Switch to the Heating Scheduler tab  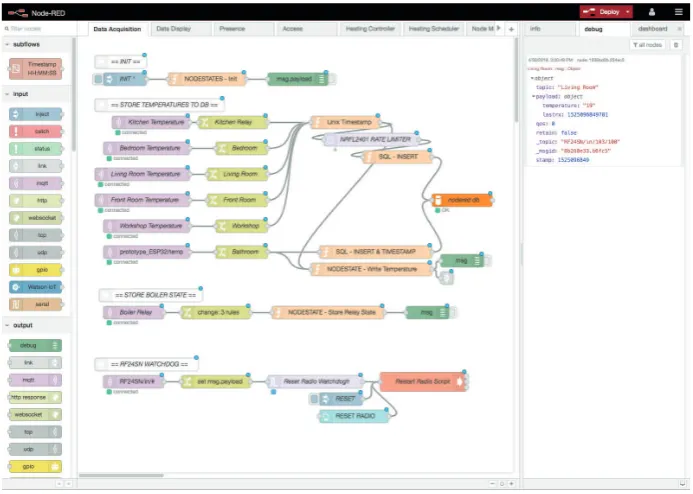[x=434, y=29]
